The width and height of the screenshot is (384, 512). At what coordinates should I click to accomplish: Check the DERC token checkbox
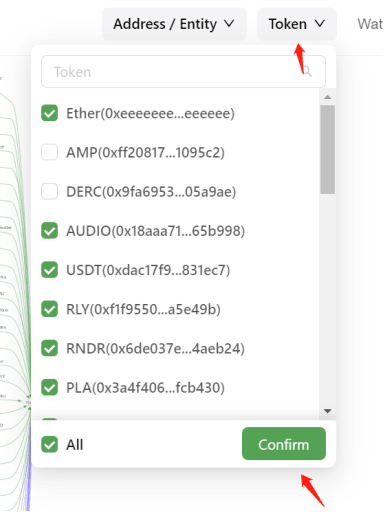50,191
